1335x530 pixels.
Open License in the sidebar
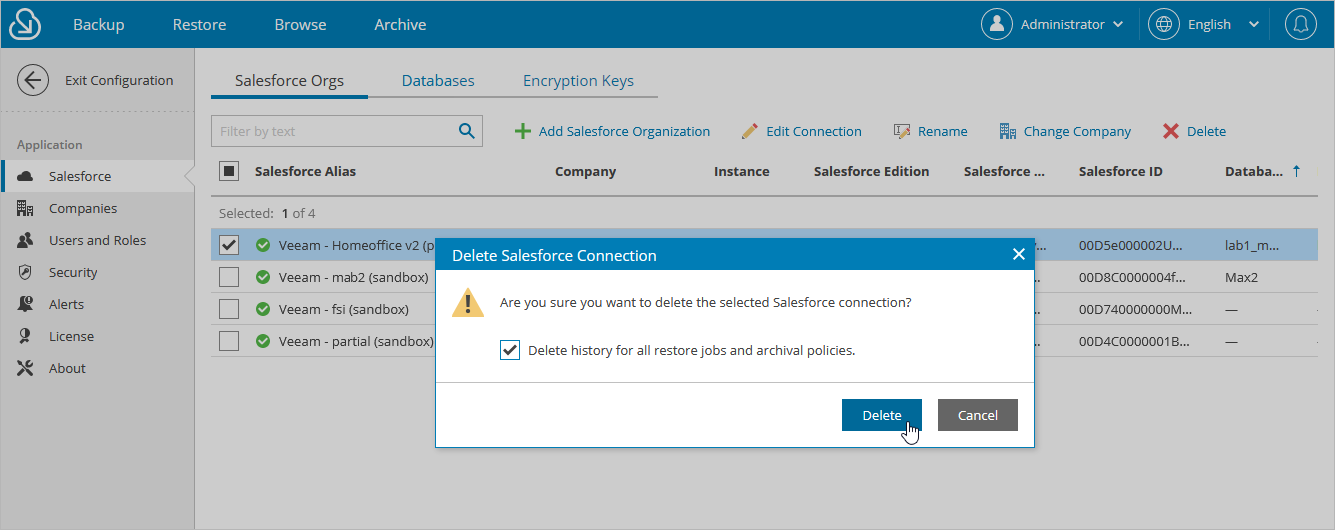coord(71,336)
